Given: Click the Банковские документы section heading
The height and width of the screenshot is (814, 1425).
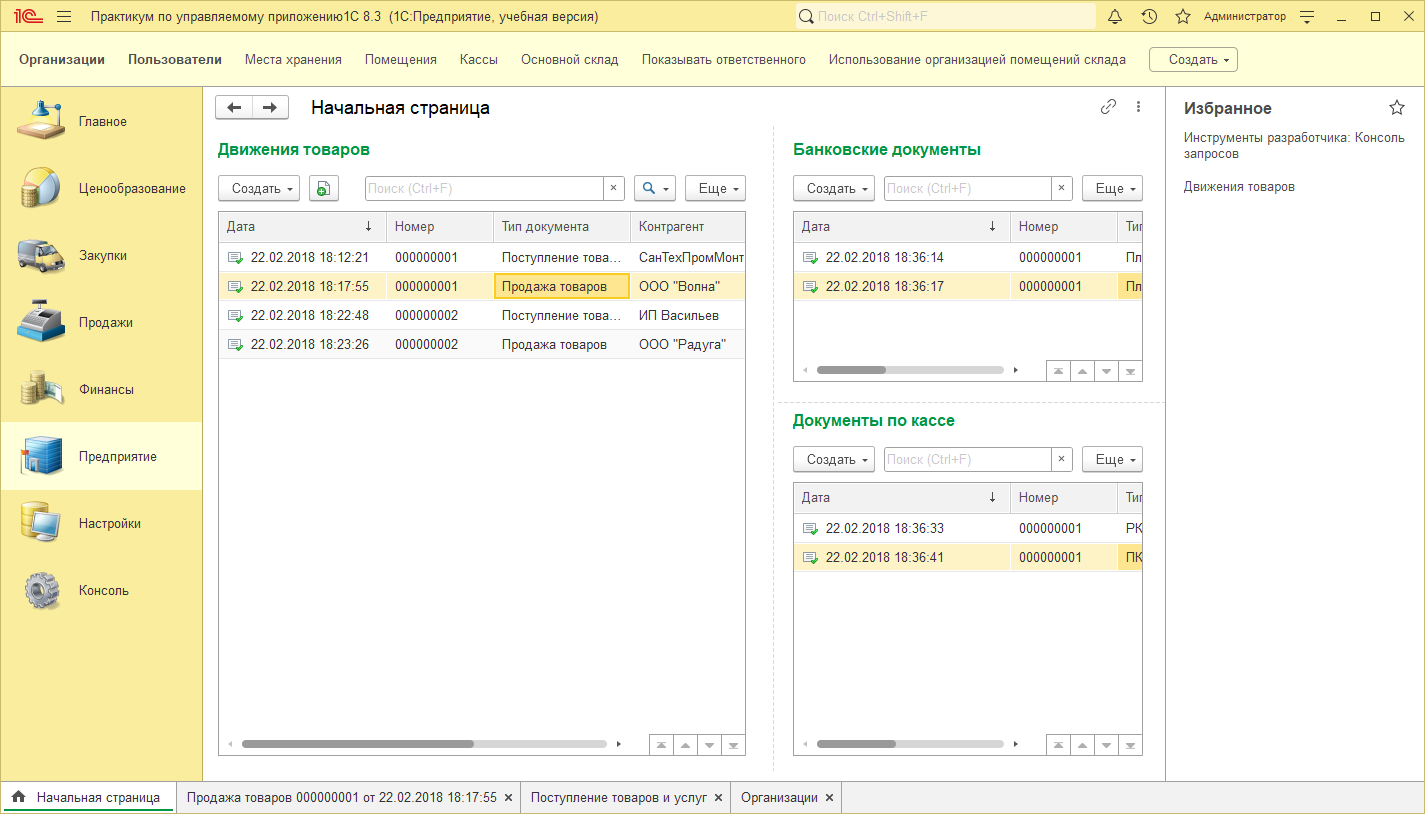Looking at the screenshot, I should pos(887,149).
